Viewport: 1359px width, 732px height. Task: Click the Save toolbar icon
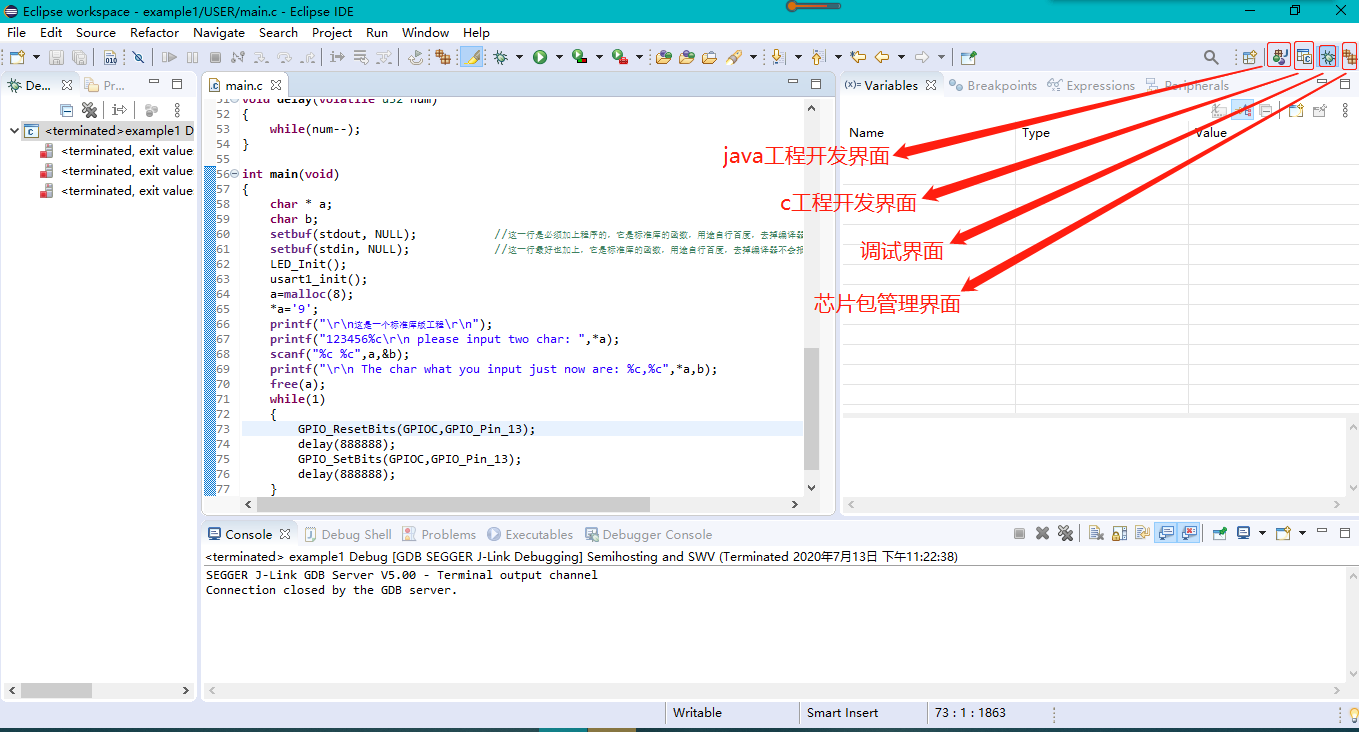click(x=56, y=57)
